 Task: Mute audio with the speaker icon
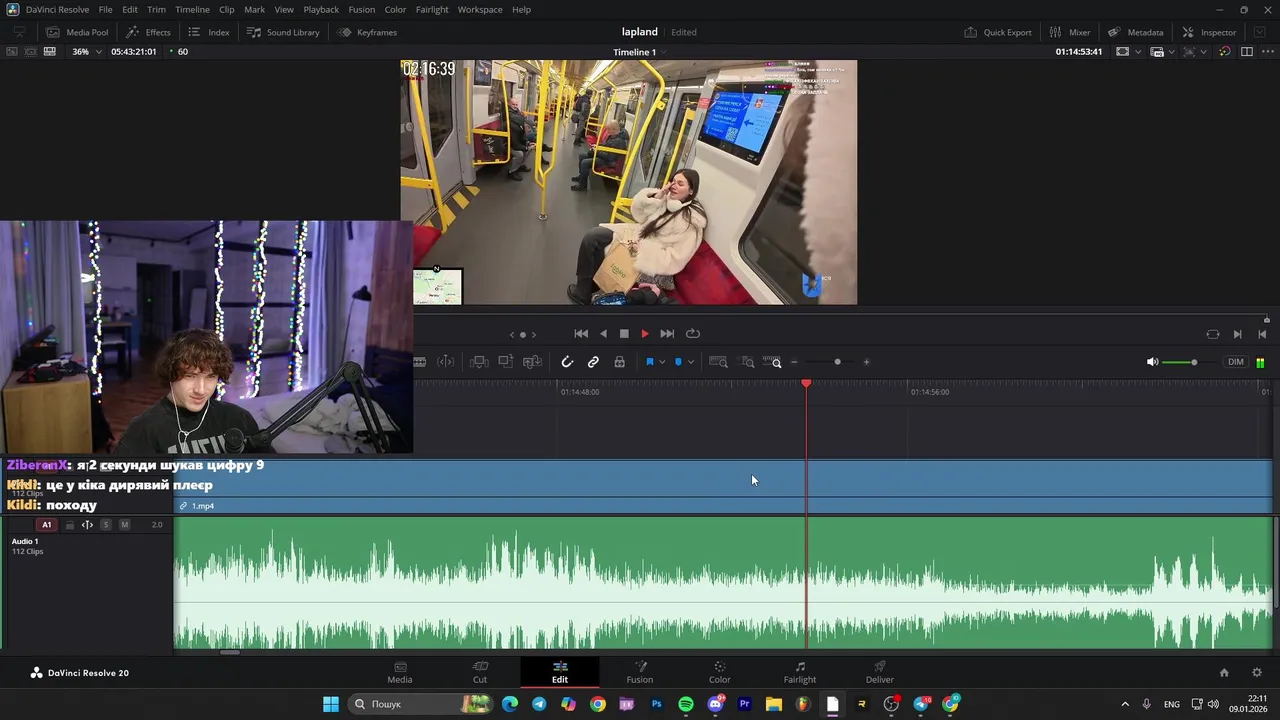(x=1152, y=362)
